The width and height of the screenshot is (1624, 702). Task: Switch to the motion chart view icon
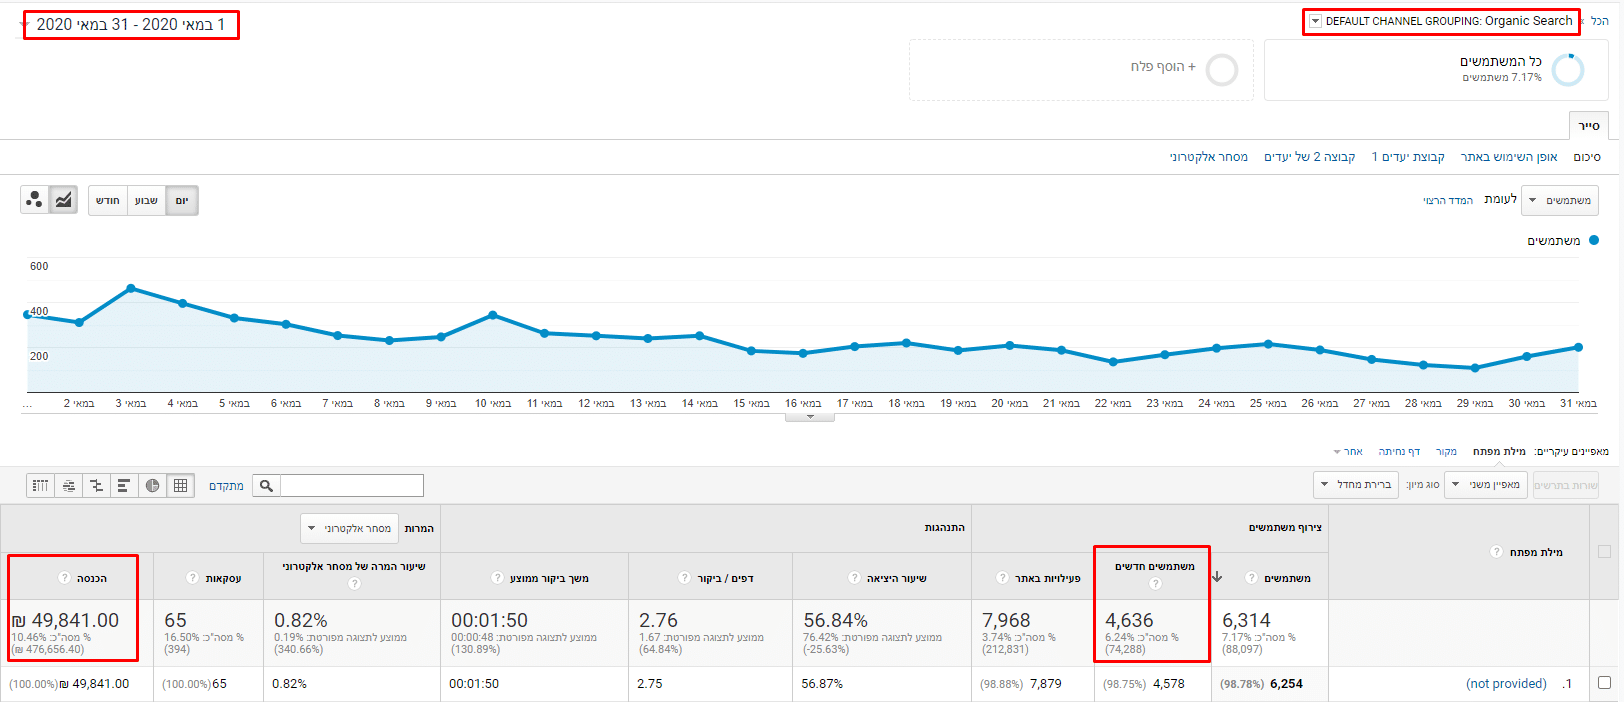[x=34, y=200]
